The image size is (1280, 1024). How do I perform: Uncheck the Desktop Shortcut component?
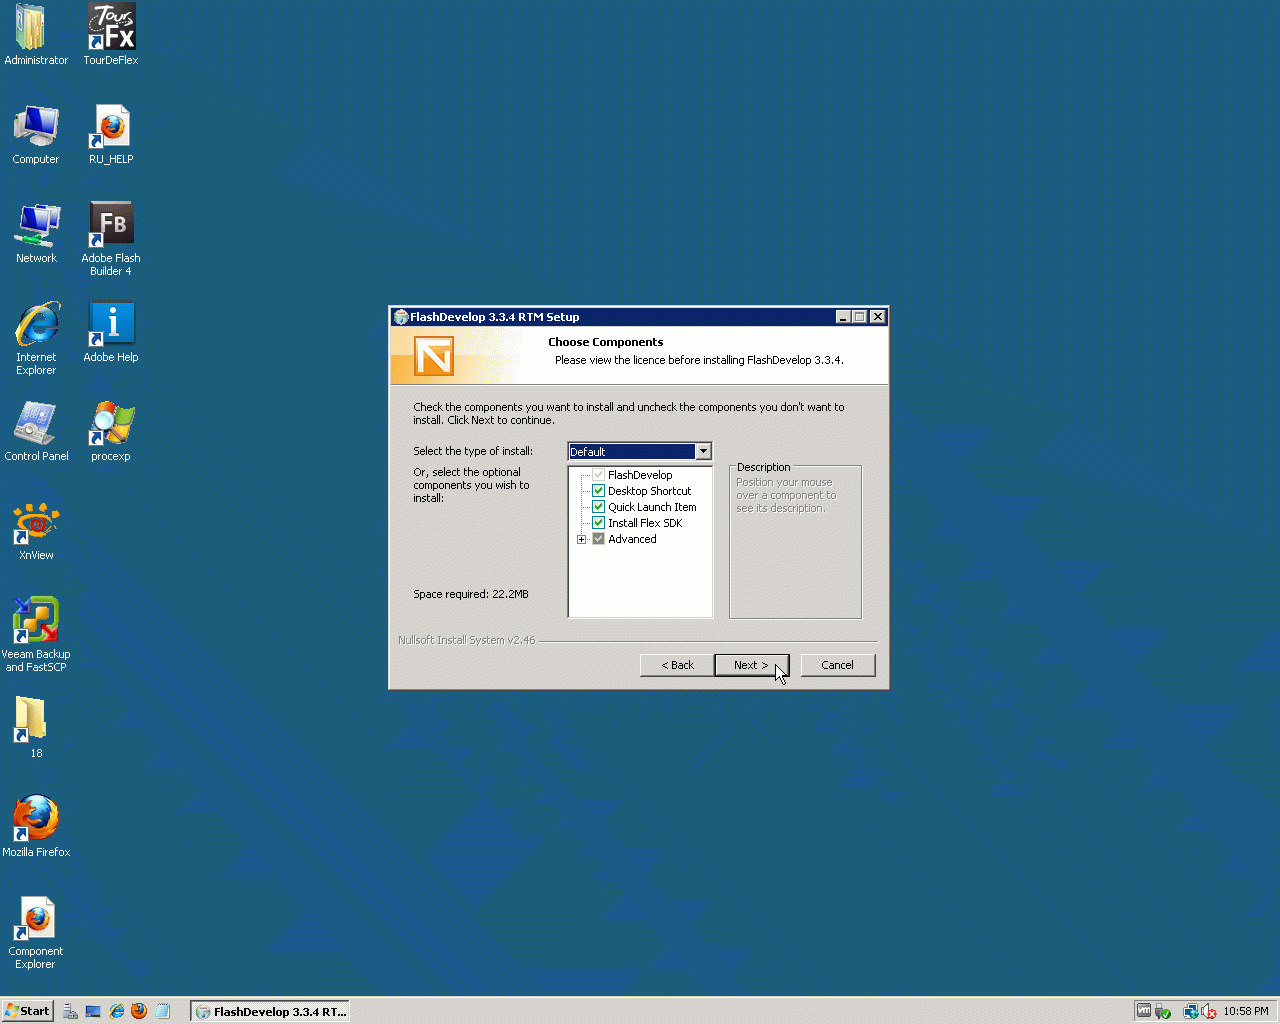click(598, 491)
